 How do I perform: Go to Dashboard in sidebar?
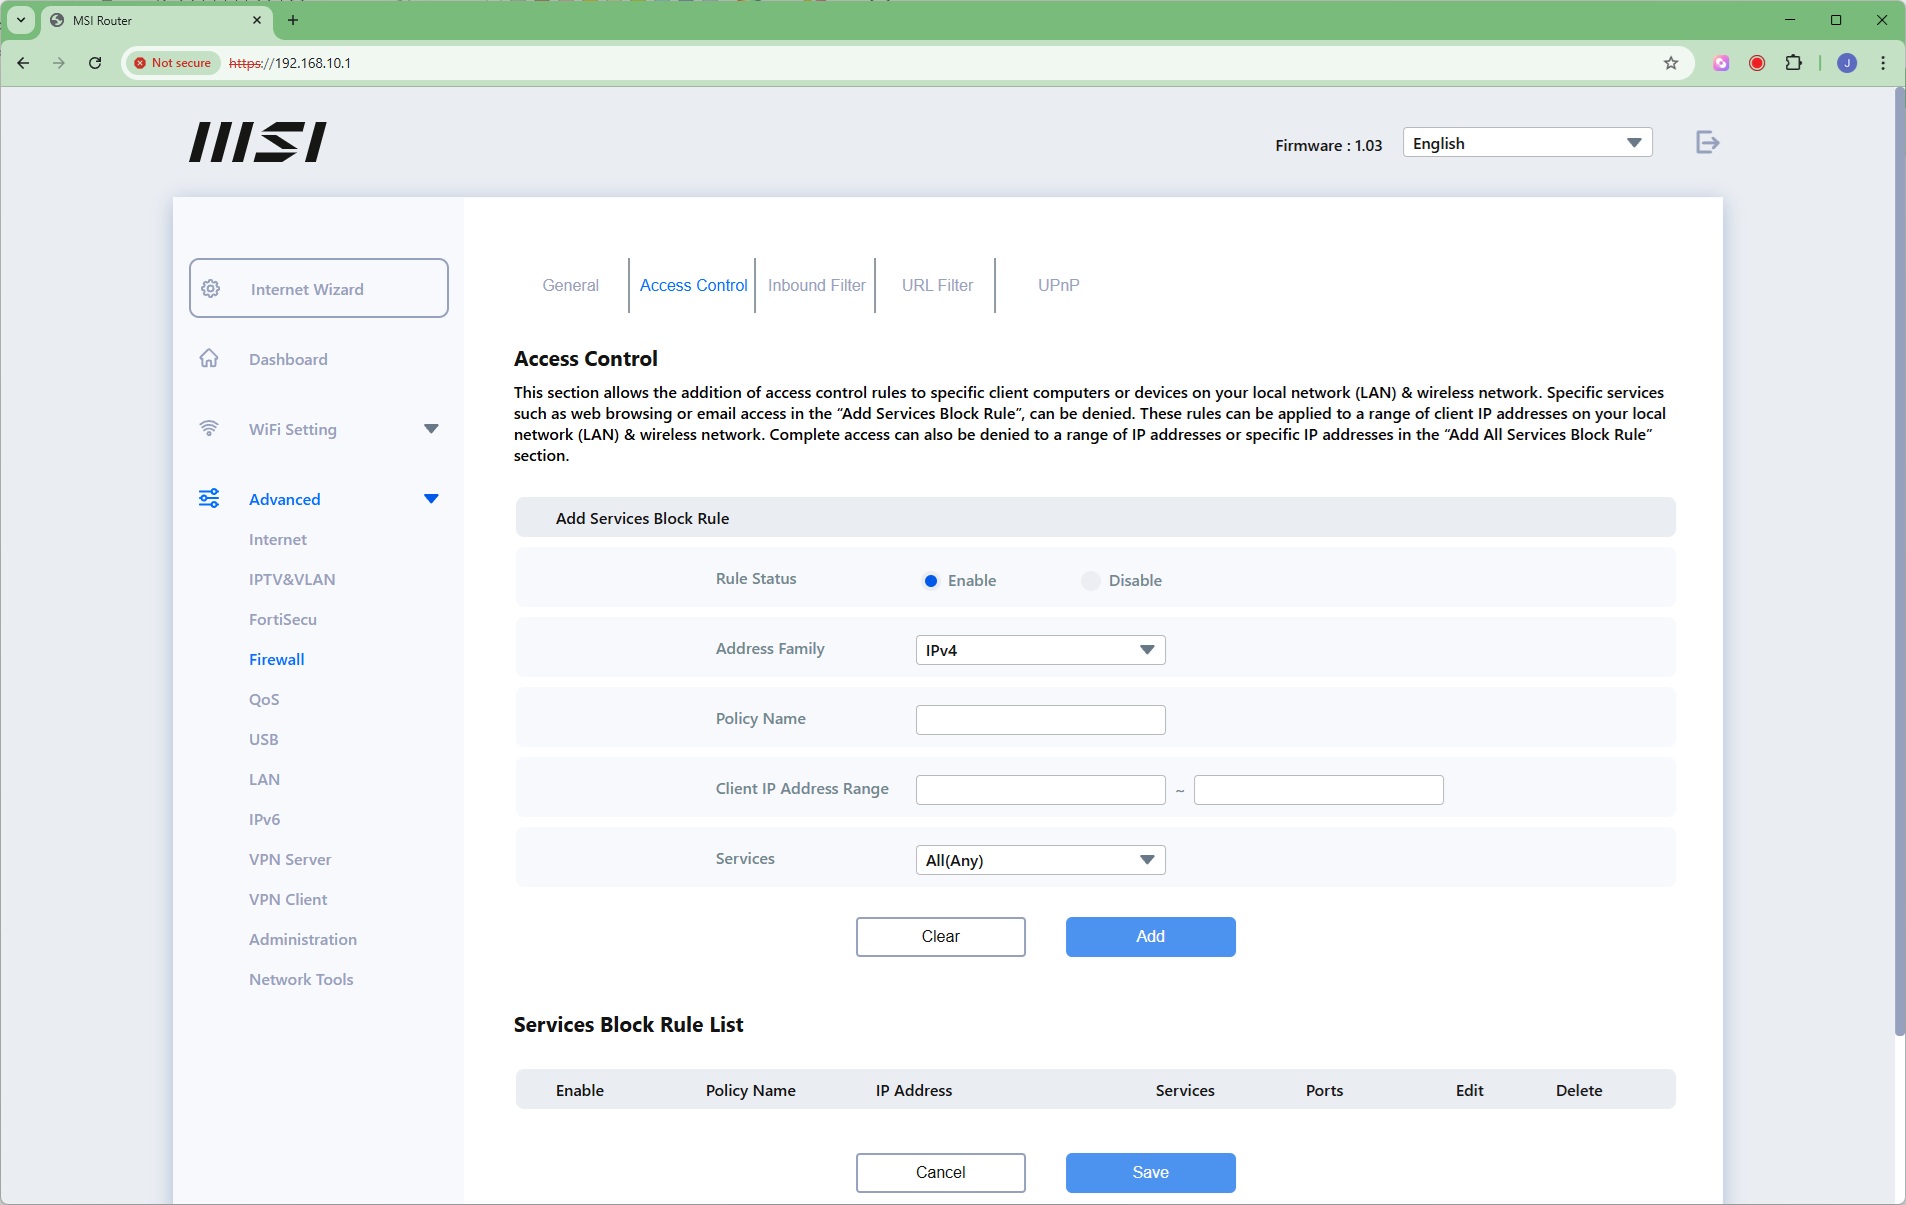click(x=288, y=359)
